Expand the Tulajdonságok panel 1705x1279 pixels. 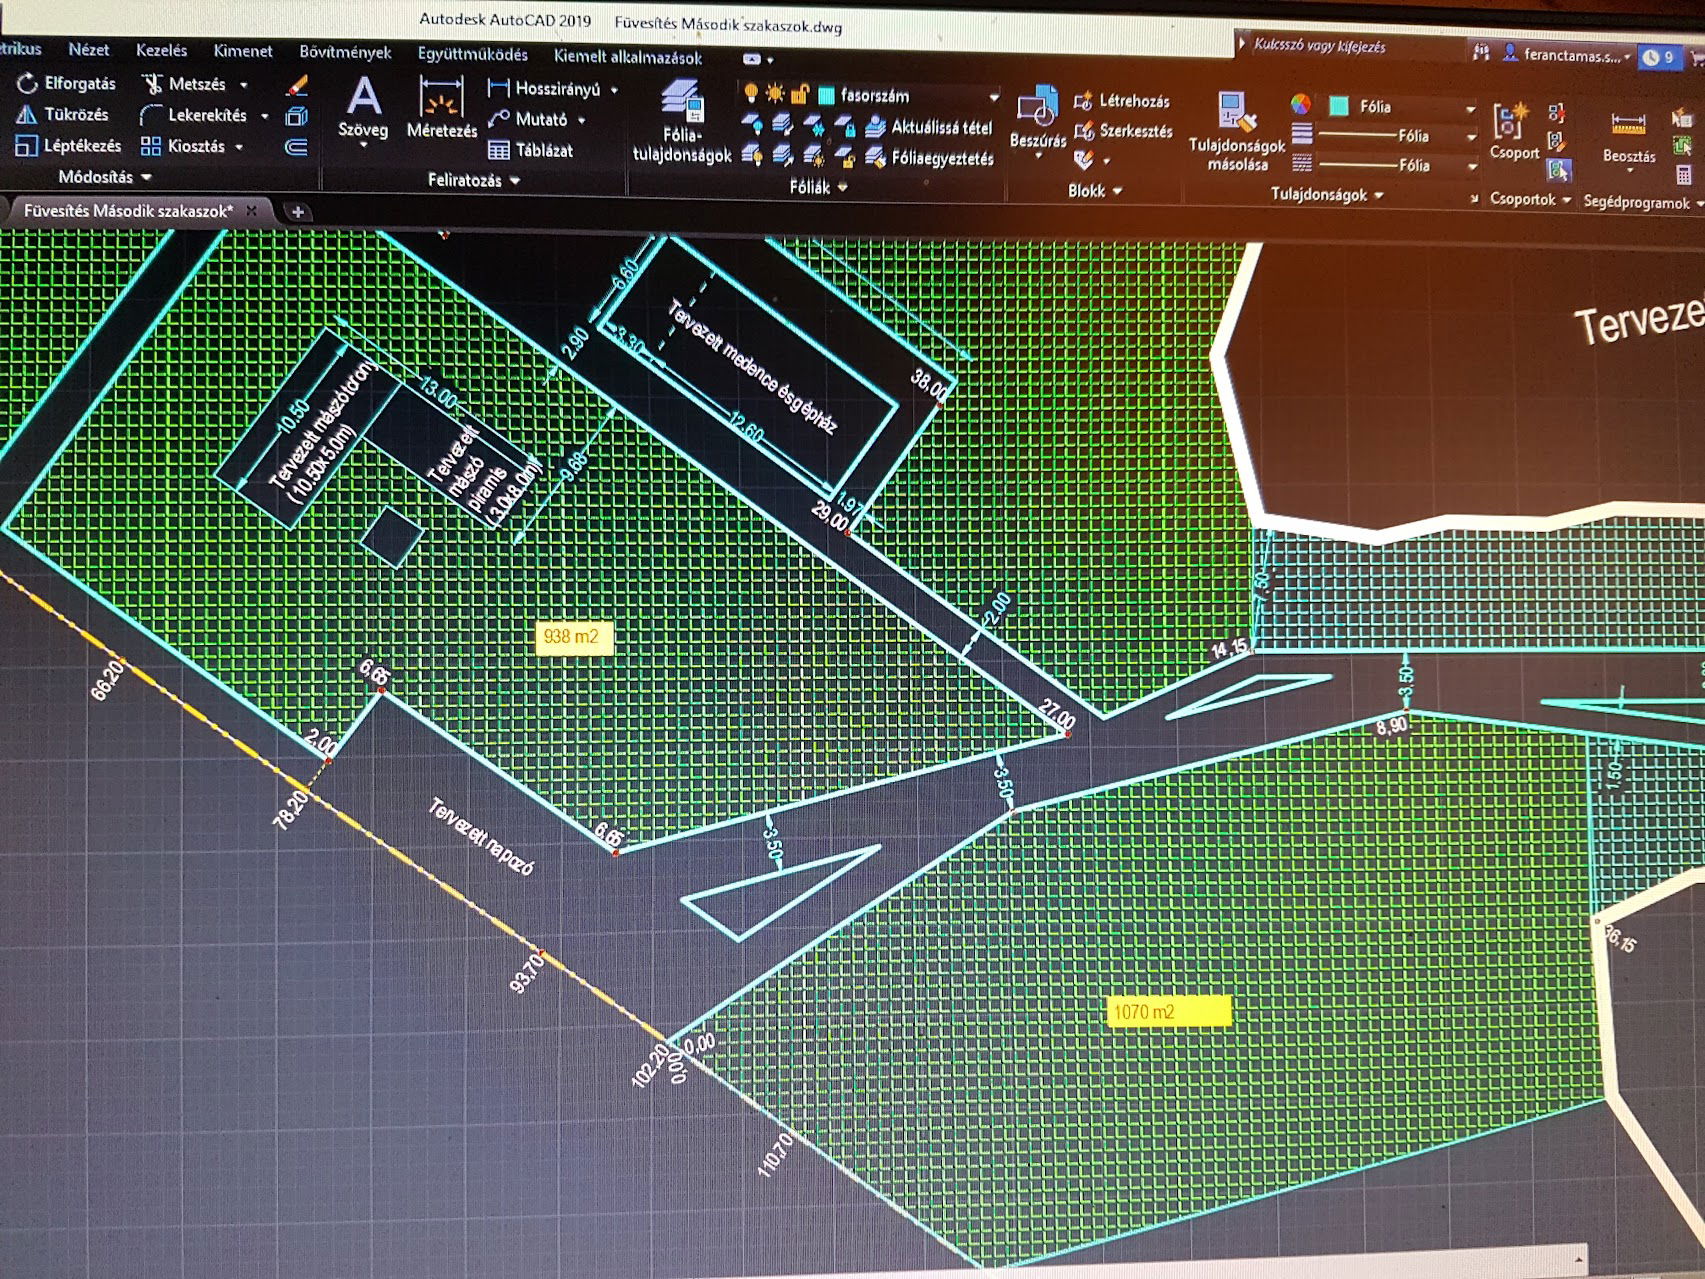pyautogui.click(x=1327, y=194)
